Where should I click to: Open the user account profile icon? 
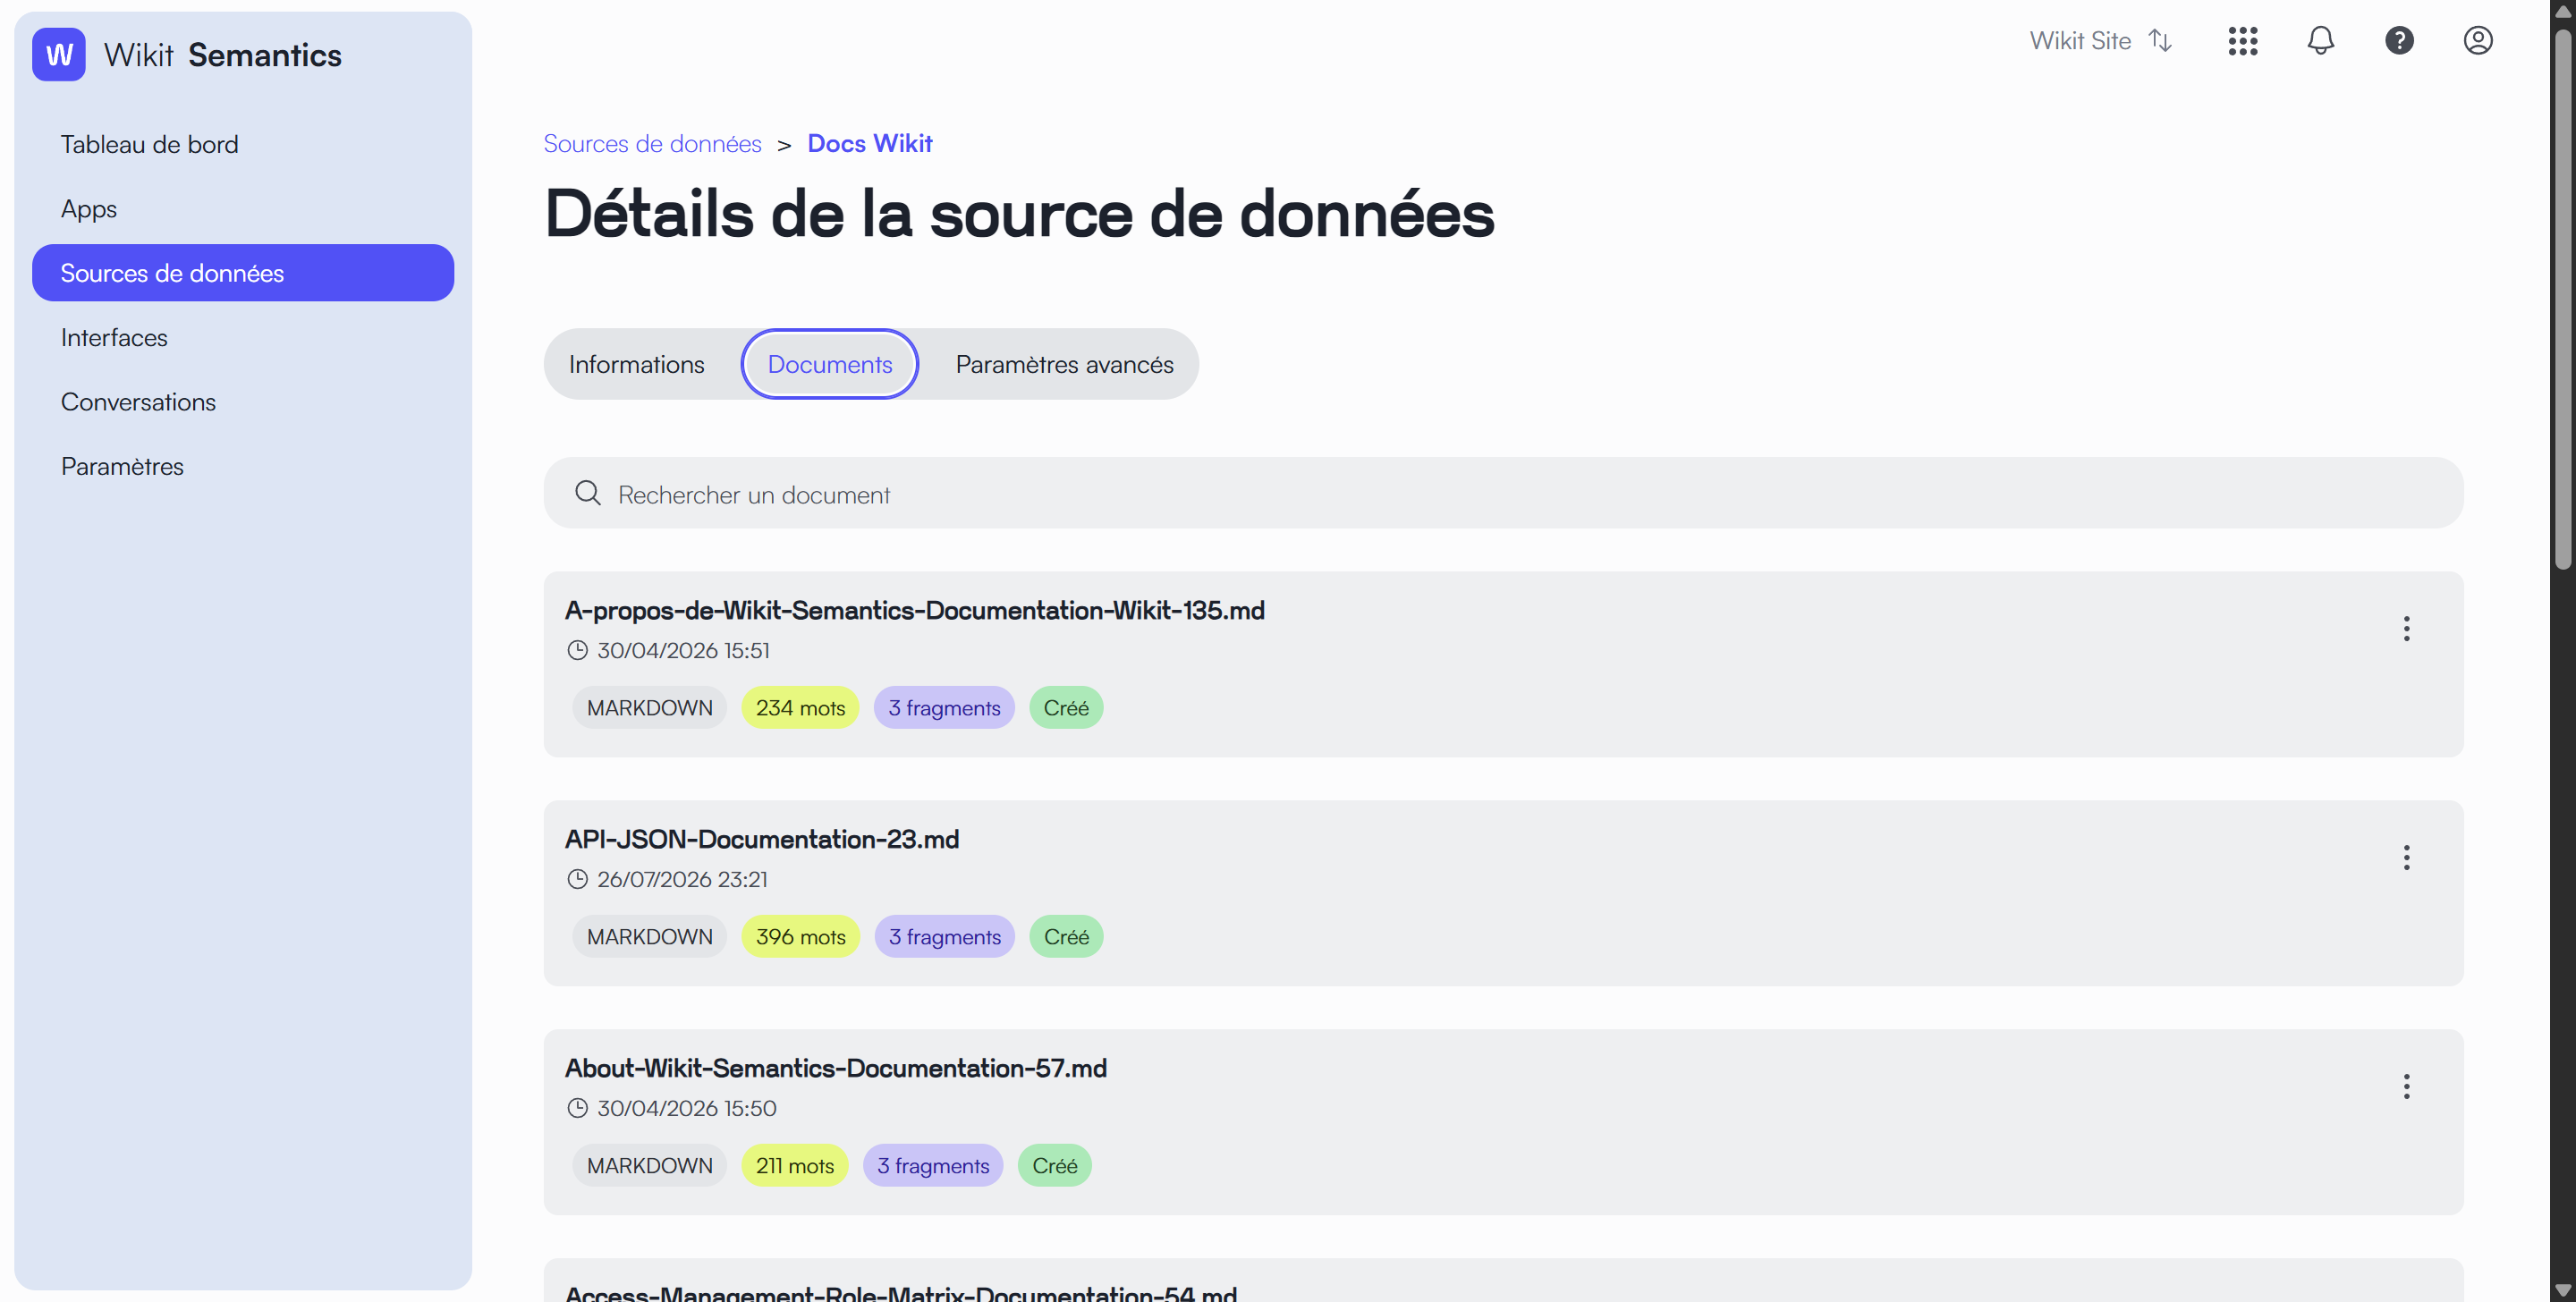2477,41
